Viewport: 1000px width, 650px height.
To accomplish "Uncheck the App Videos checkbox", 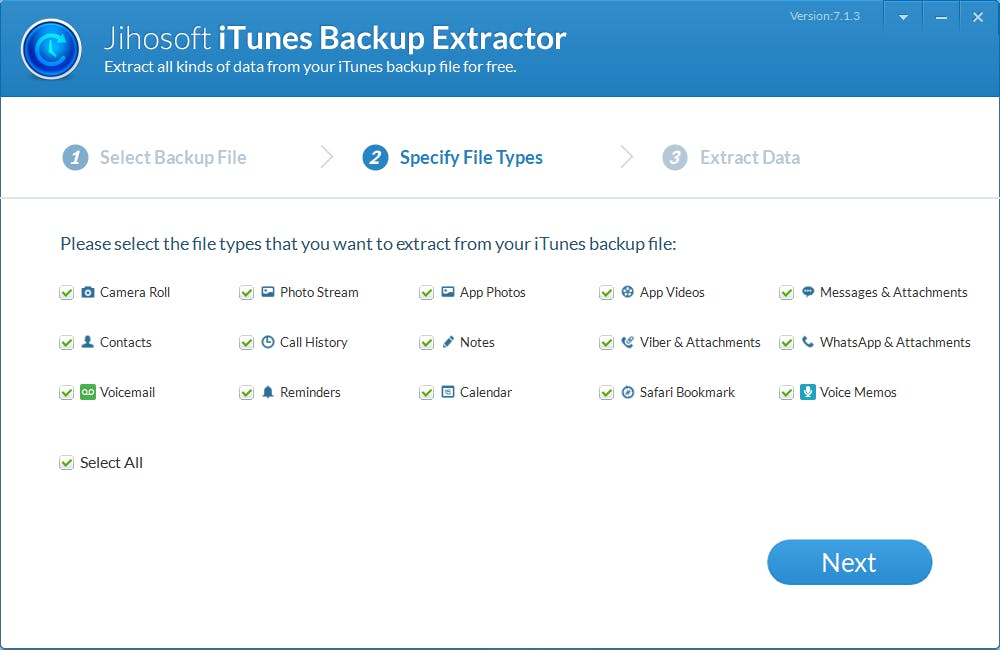I will click(x=606, y=293).
